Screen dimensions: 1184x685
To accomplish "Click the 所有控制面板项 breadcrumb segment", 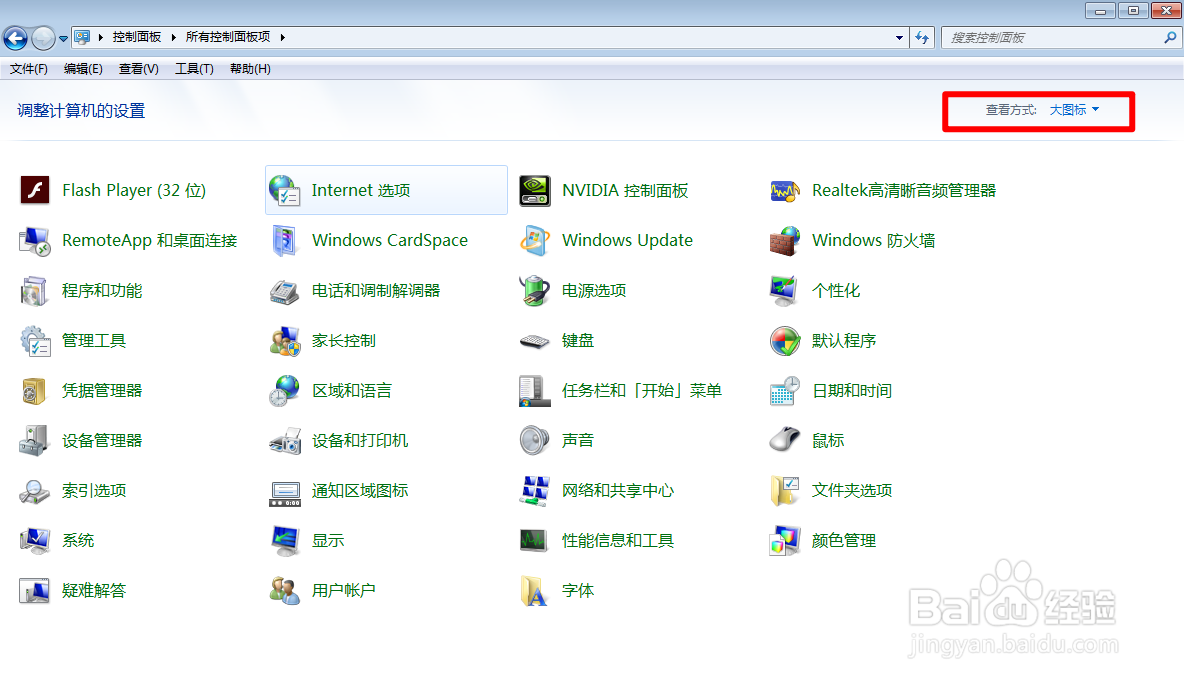I will 228,37.
